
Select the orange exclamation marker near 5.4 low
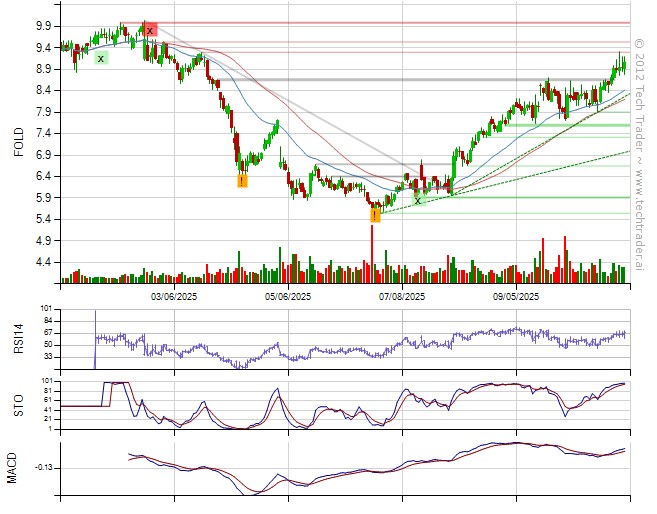click(x=375, y=215)
